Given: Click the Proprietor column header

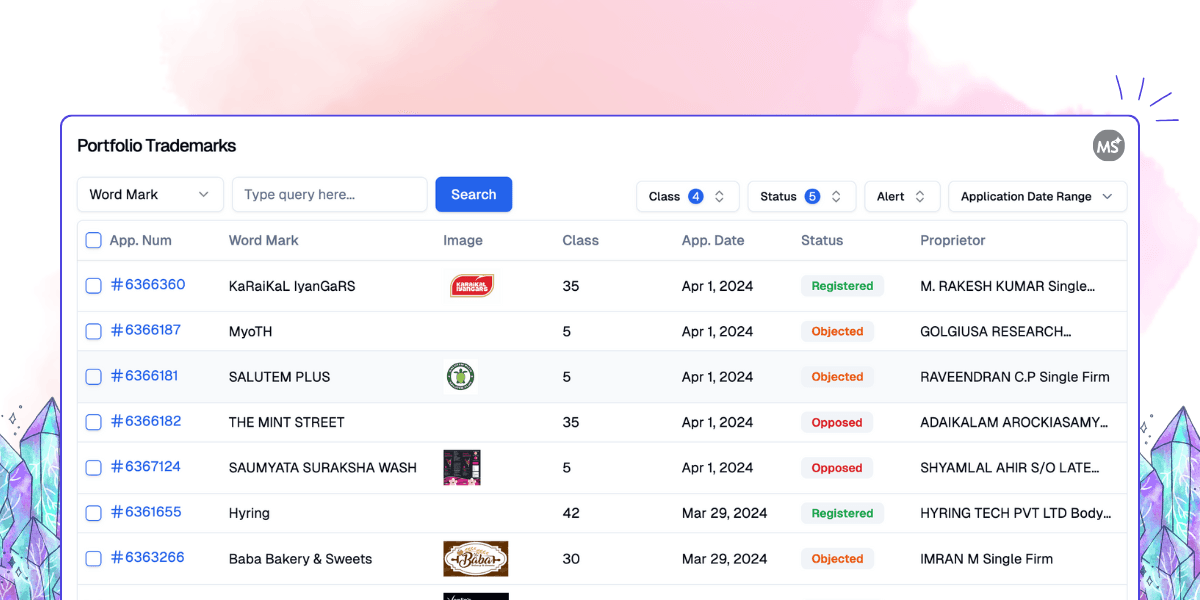Looking at the screenshot, I should pyautogui.click(x=952, y=240).
